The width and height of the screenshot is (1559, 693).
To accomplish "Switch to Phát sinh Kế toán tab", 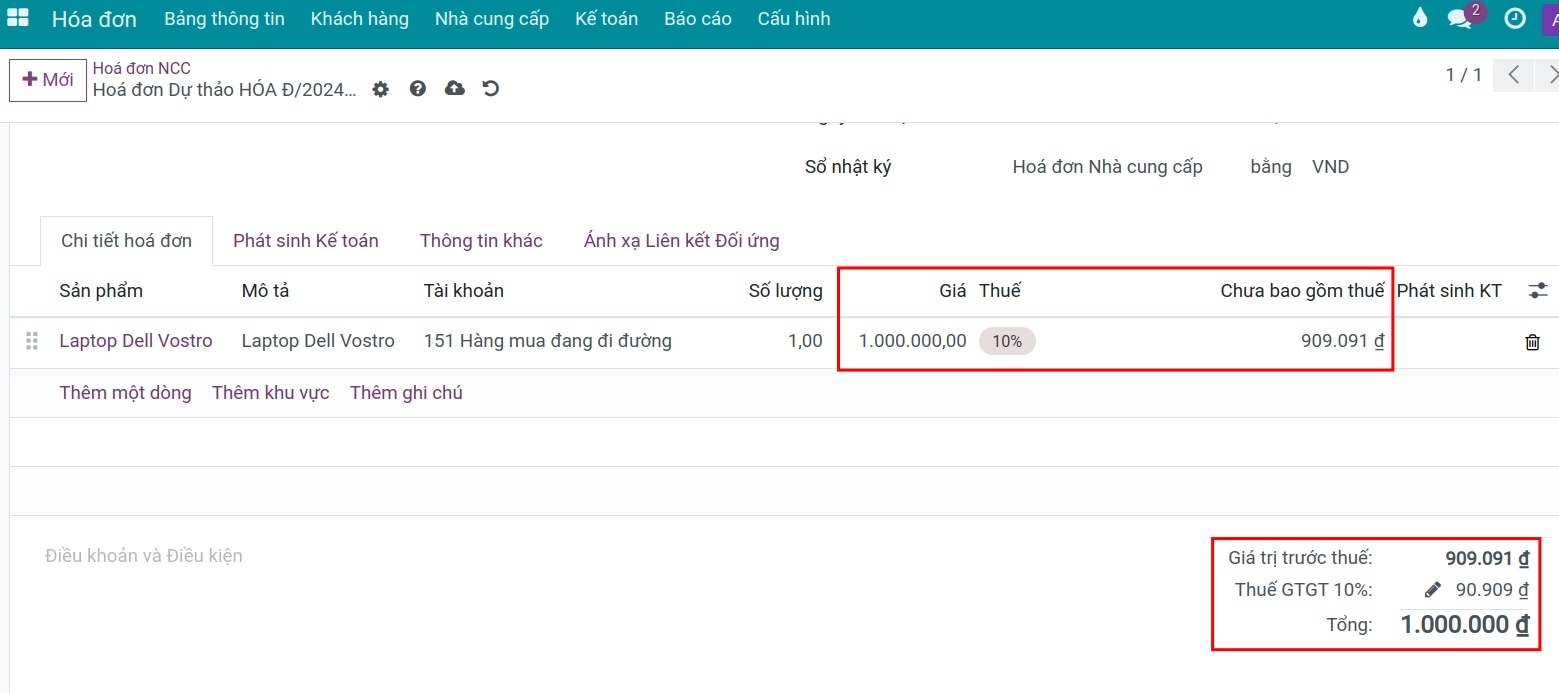I will coord(305,240).
